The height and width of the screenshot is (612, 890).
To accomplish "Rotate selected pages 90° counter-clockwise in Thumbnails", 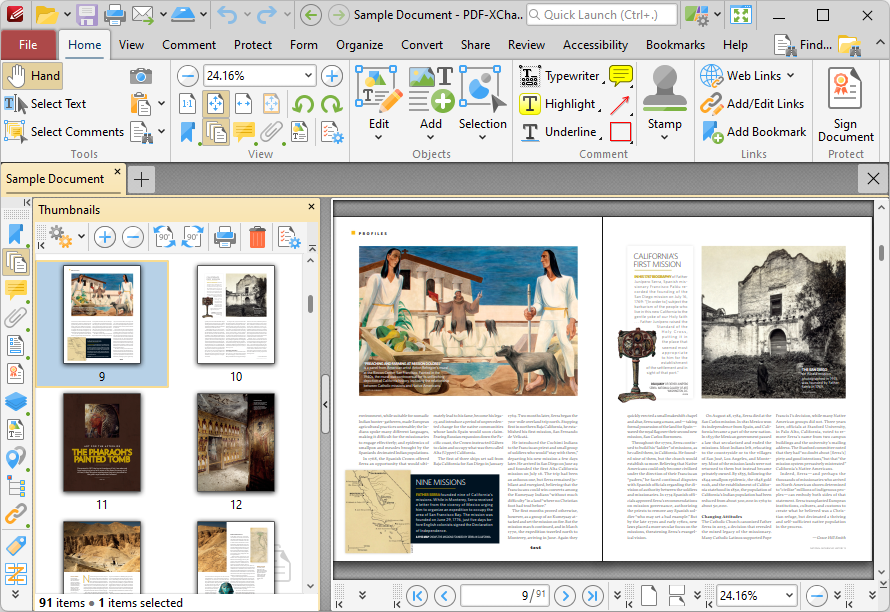I will [x=165, y=236].
